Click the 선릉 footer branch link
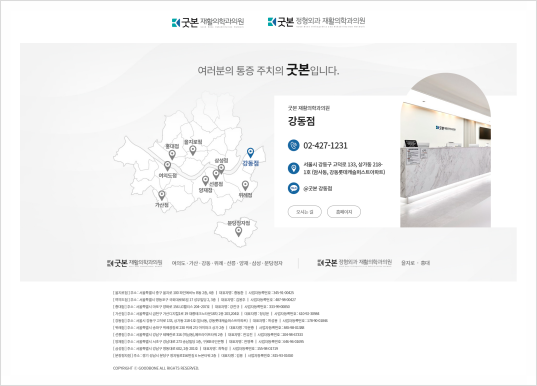 [231, 263]
